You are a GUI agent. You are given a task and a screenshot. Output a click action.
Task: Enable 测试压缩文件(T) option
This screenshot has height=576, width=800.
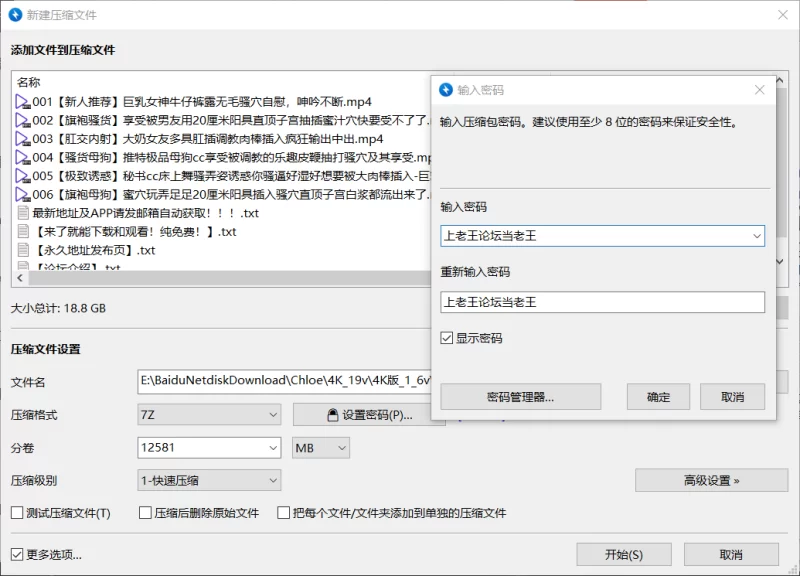(17, 513)
